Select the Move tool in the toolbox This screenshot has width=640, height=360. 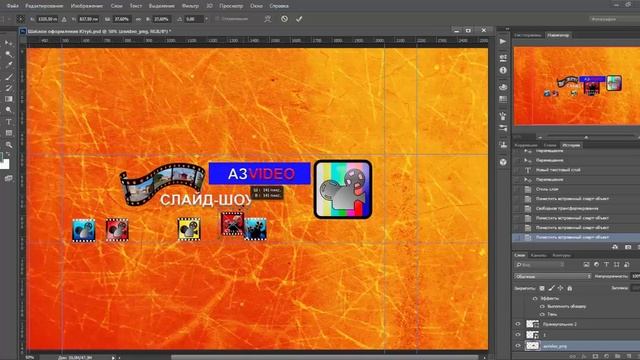point(8,42)
